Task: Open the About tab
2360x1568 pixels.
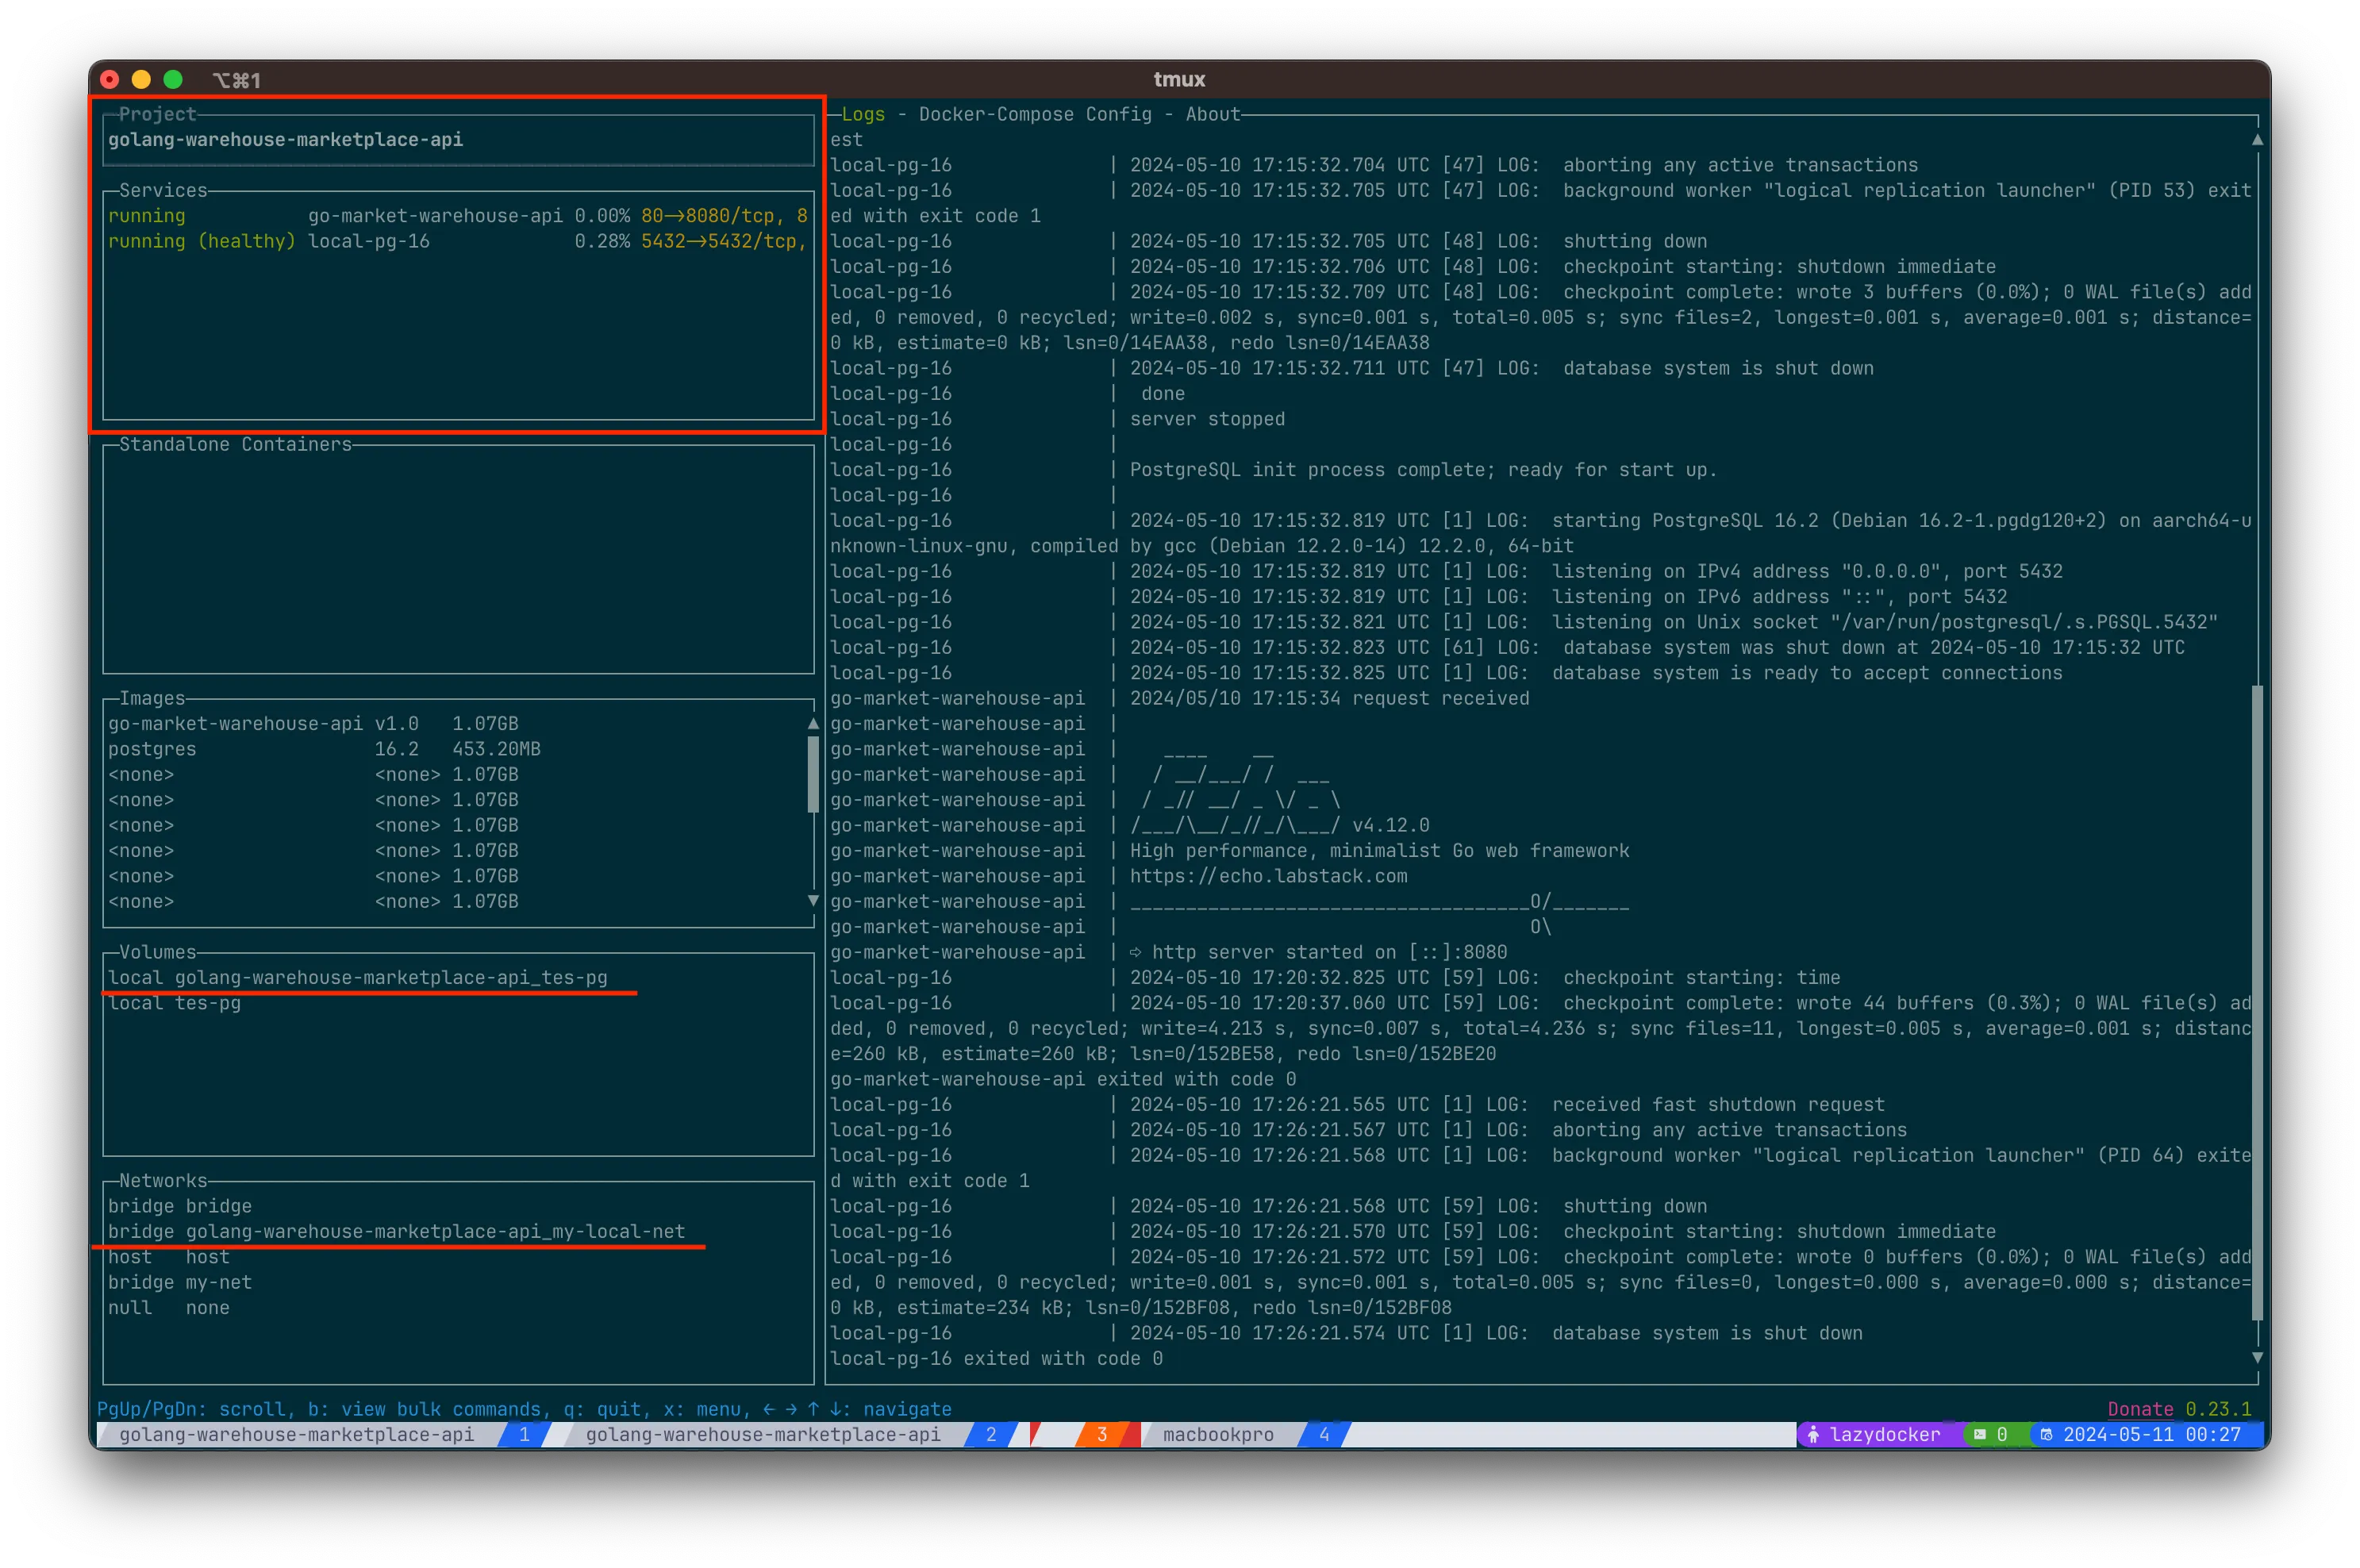Action: [1210, 114]
